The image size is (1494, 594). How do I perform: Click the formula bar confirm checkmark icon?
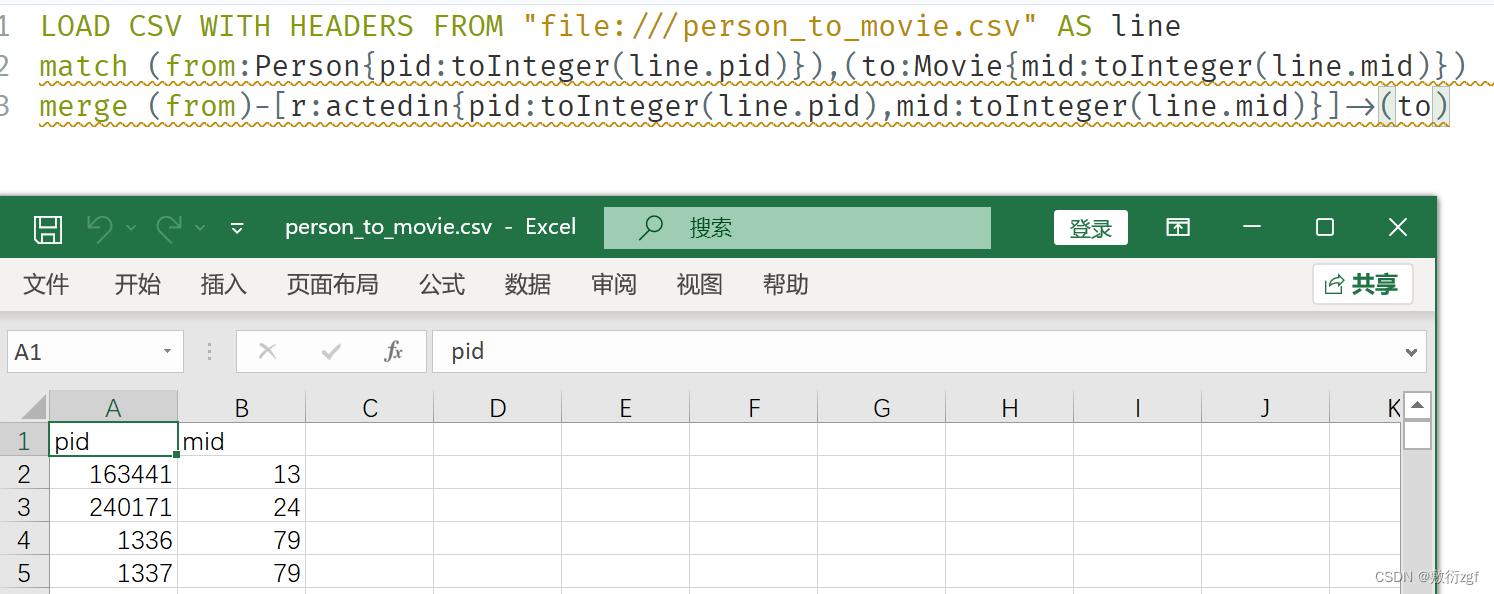331,351
